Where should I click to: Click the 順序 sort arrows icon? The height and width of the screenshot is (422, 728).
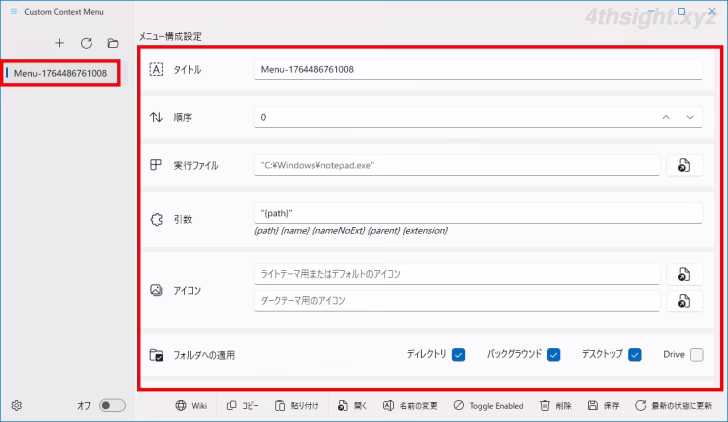[x=156, y=117]
